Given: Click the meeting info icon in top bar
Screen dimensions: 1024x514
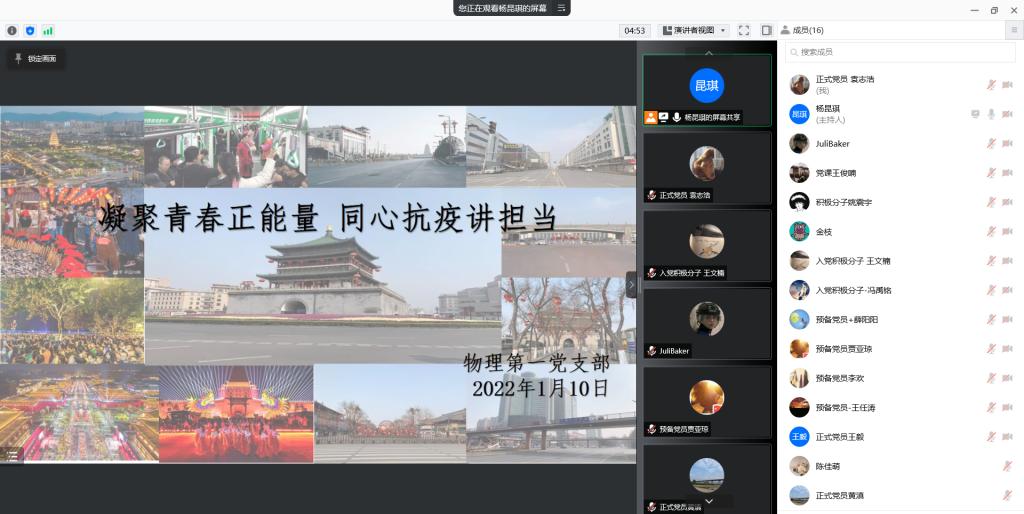Looking at the screenshot, I should (x=12, y=31).
